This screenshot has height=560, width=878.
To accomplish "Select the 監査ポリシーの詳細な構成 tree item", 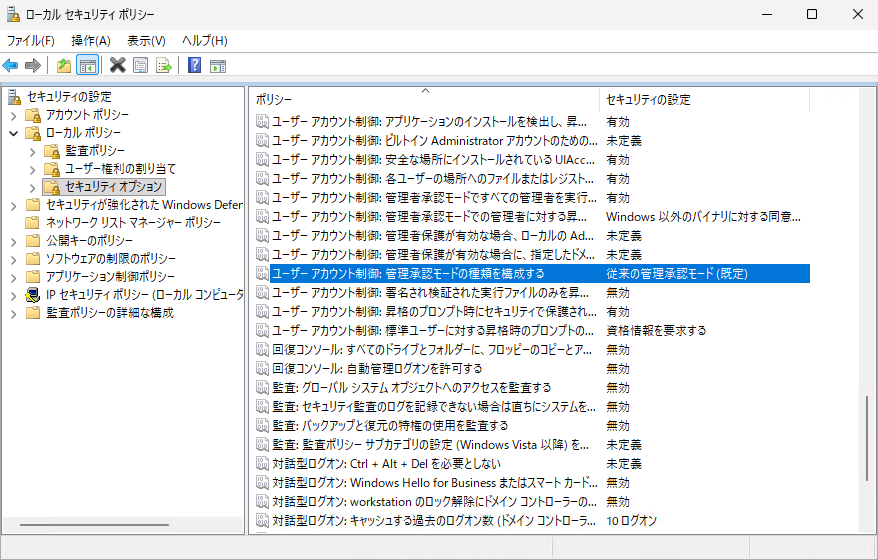I will click(x=110, y=312).
